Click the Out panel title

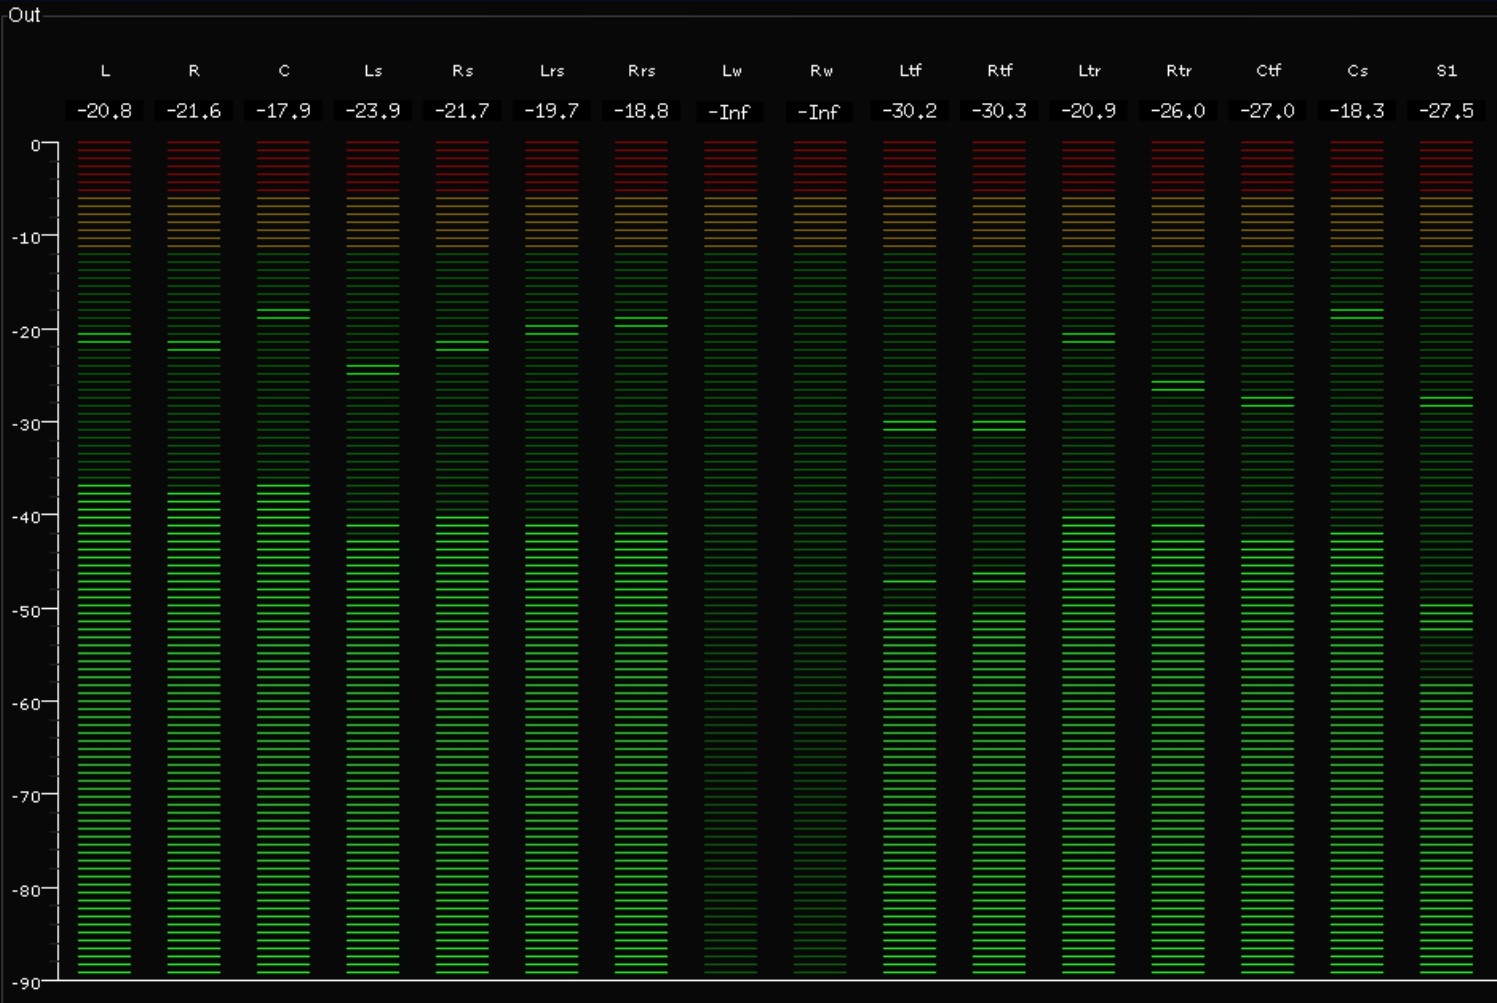(24, 15)
